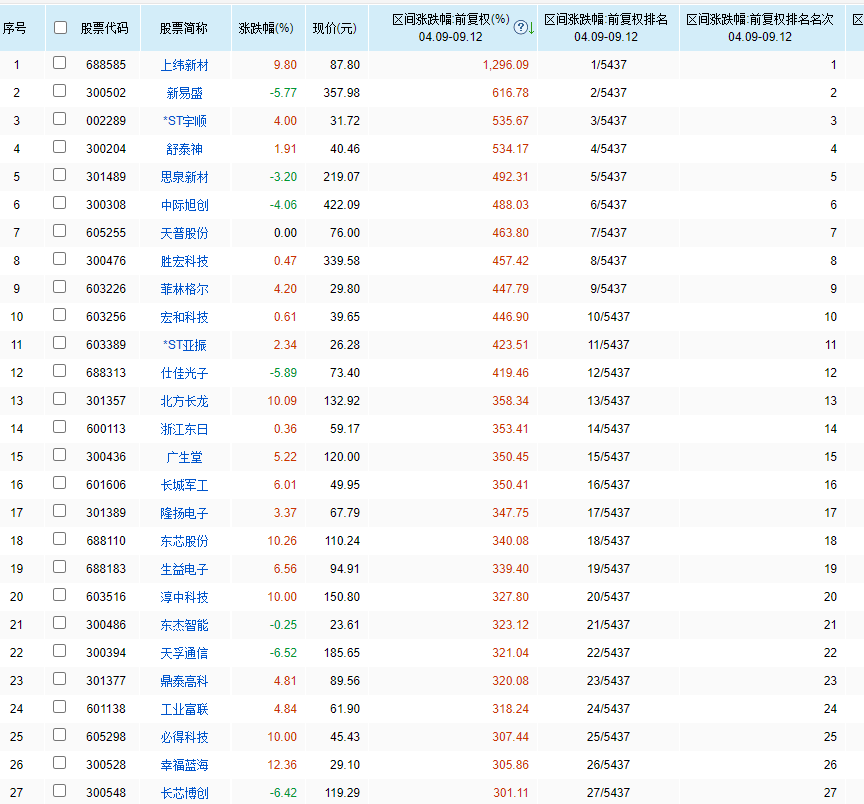Click 广生堂 stock name
The height and width of the screenshot is (804, 864).
click(185, 457)
